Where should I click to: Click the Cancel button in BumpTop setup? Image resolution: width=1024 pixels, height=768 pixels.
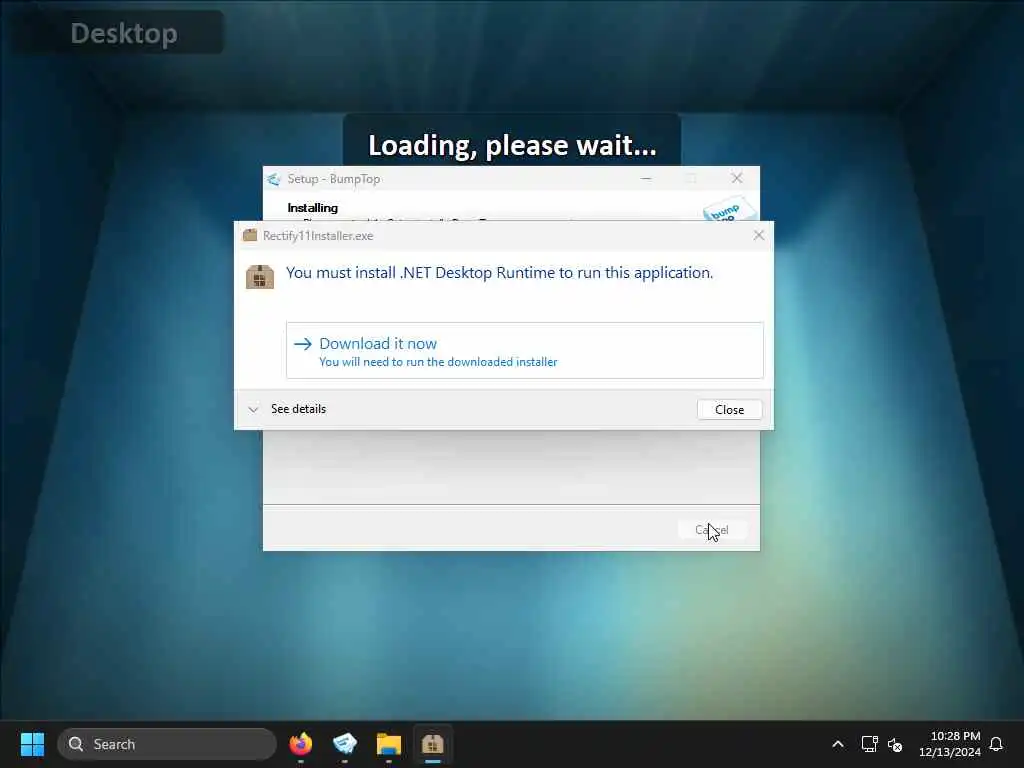tap(712, 530)
